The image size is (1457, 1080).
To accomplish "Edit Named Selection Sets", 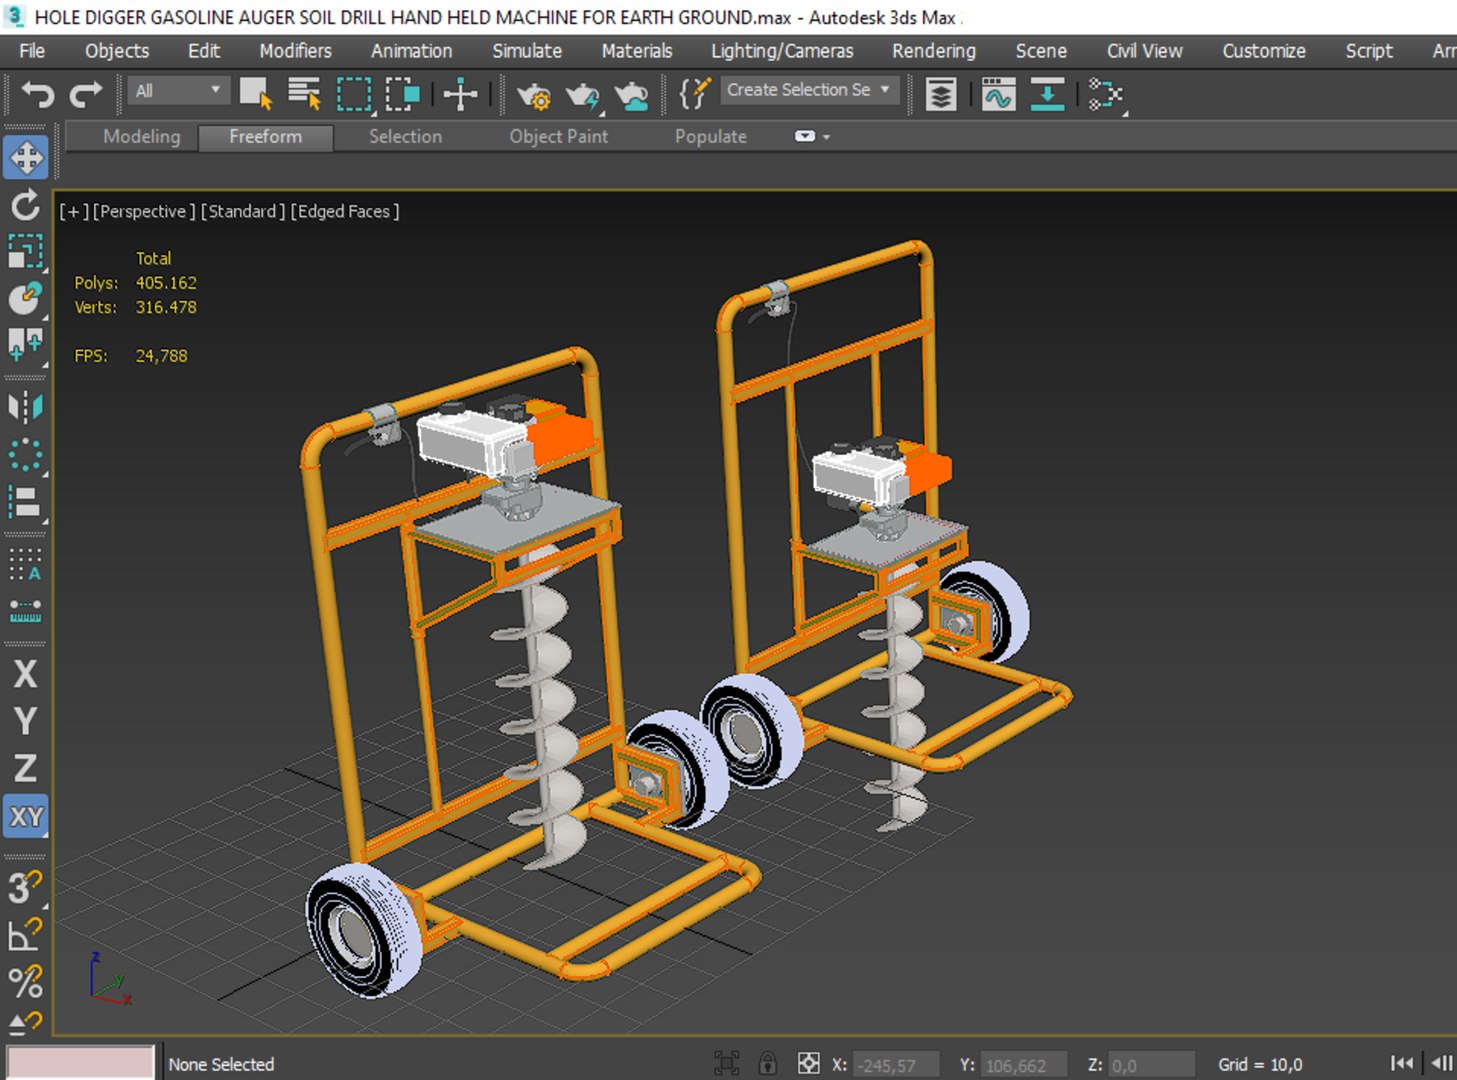I will [694, 94].
